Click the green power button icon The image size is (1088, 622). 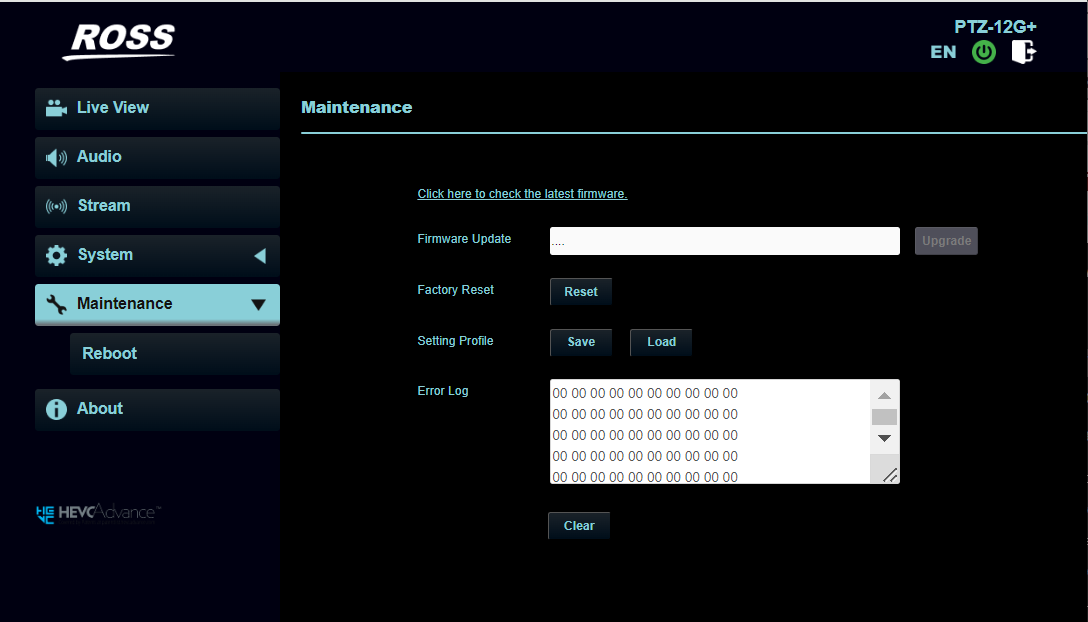pos(983,52)
